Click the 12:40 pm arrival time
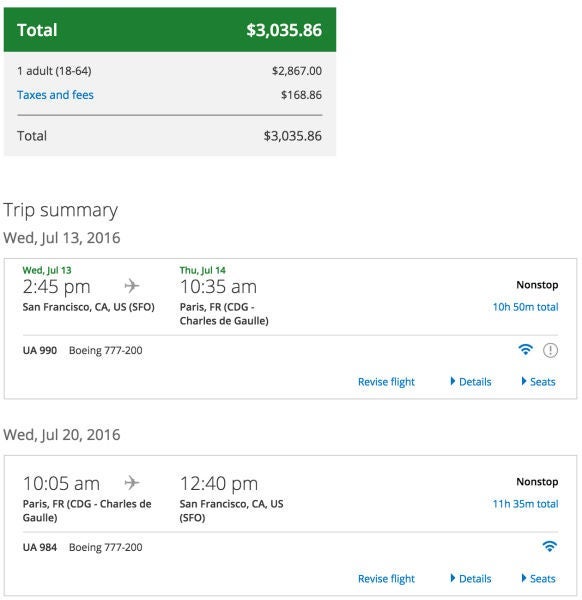Image resolution: width=582 pixels, height=600 pixels. click(x=219, y=483)
